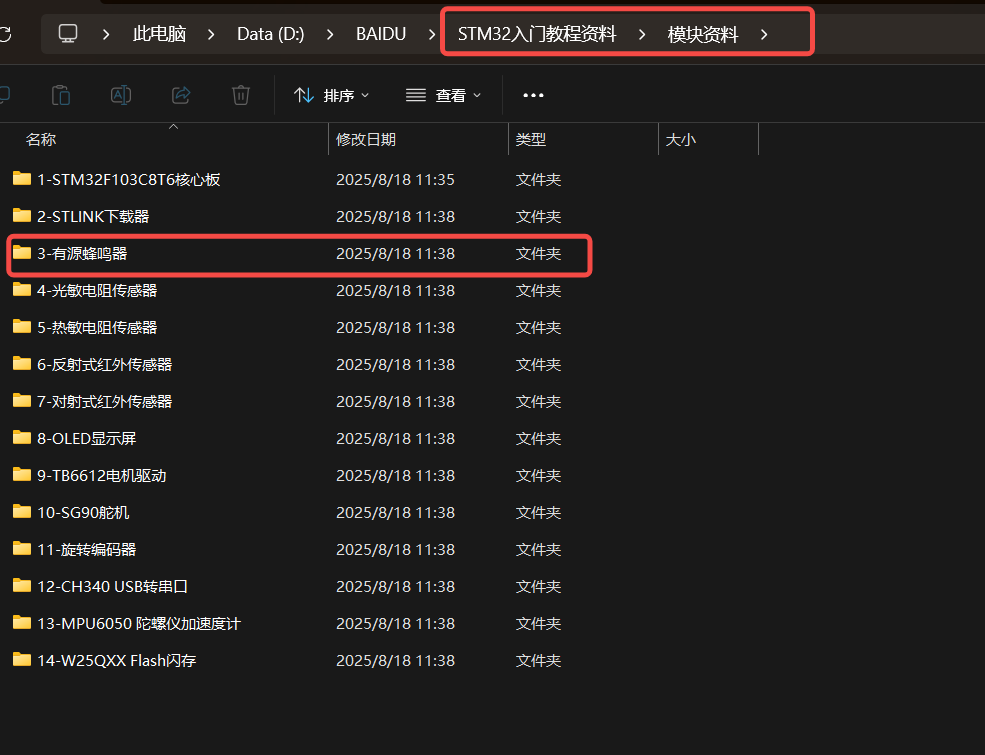Select the name 6-反射式红外传感器
This screenshot has width=985, height=755.
tap(104, 365)
